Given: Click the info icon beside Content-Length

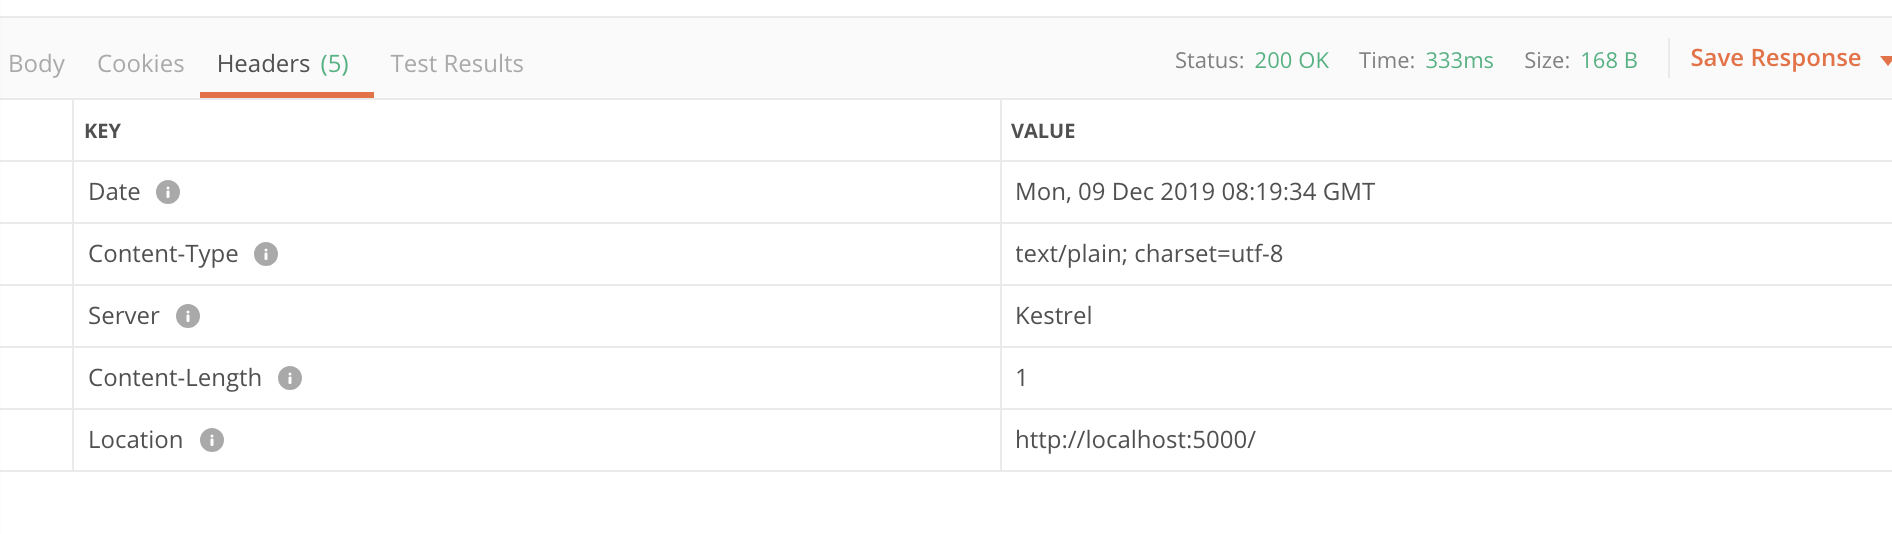Looking at the screenshot, I should click(290, 378).
